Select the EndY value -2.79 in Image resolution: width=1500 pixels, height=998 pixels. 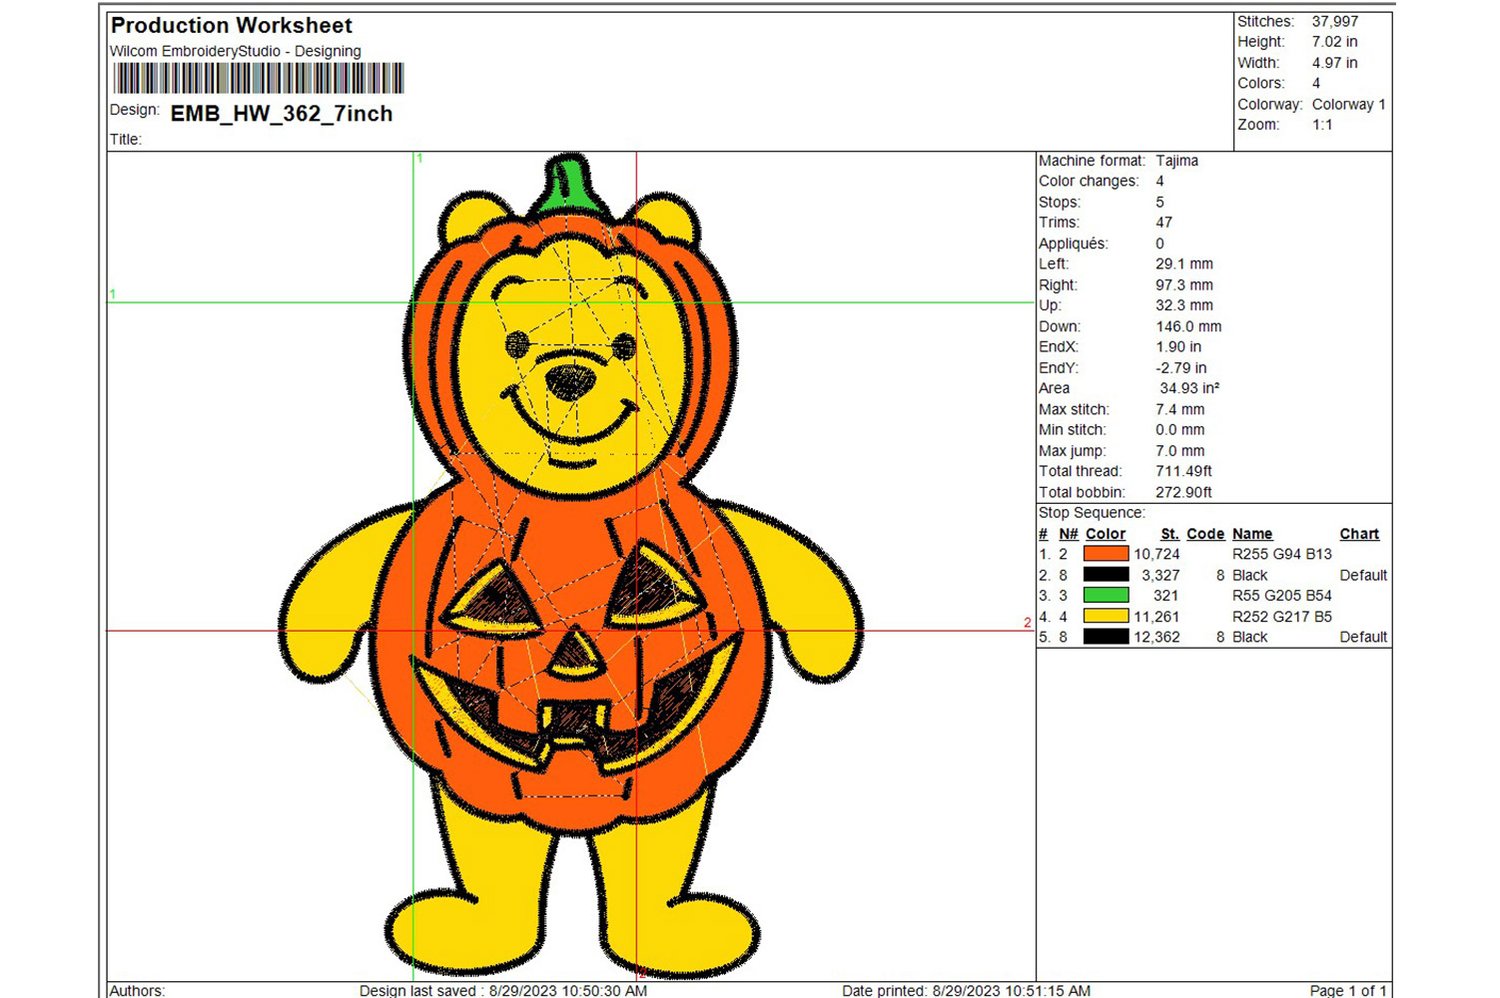coord(1181,368)
